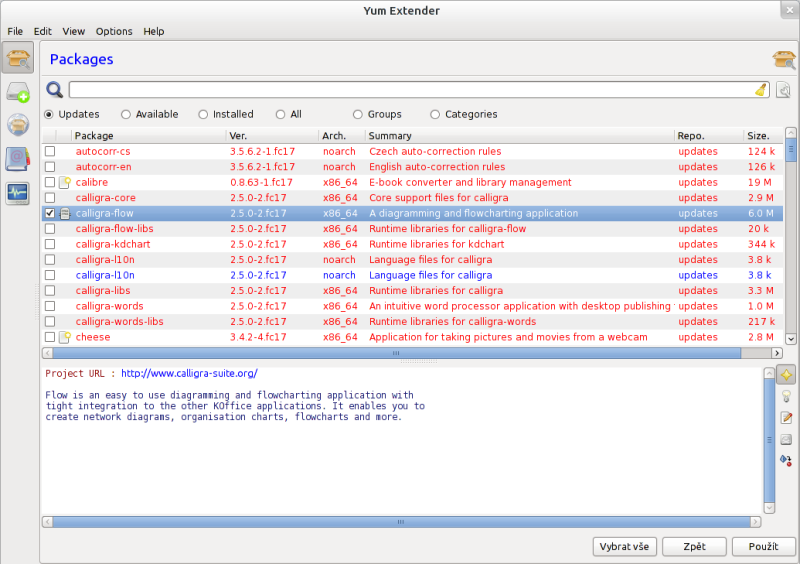
Task: Click the Vybrat vše button
Action: pos(624,547)
